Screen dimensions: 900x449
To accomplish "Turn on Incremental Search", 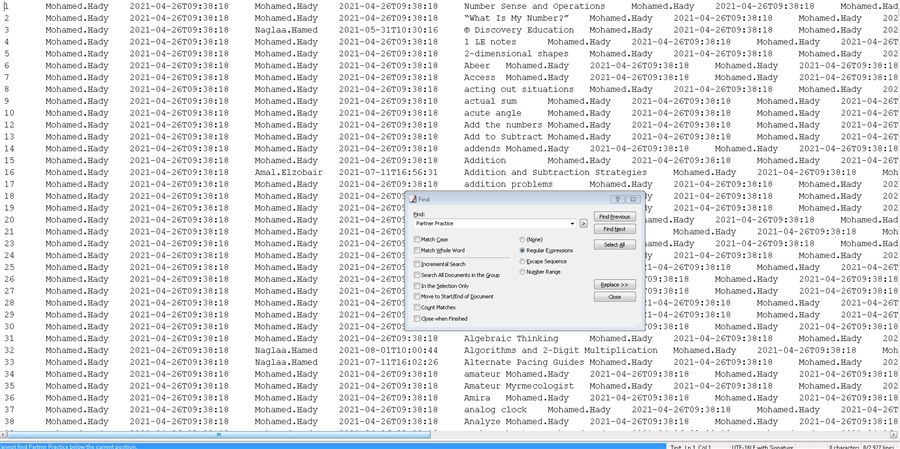I will pos(417,264).
